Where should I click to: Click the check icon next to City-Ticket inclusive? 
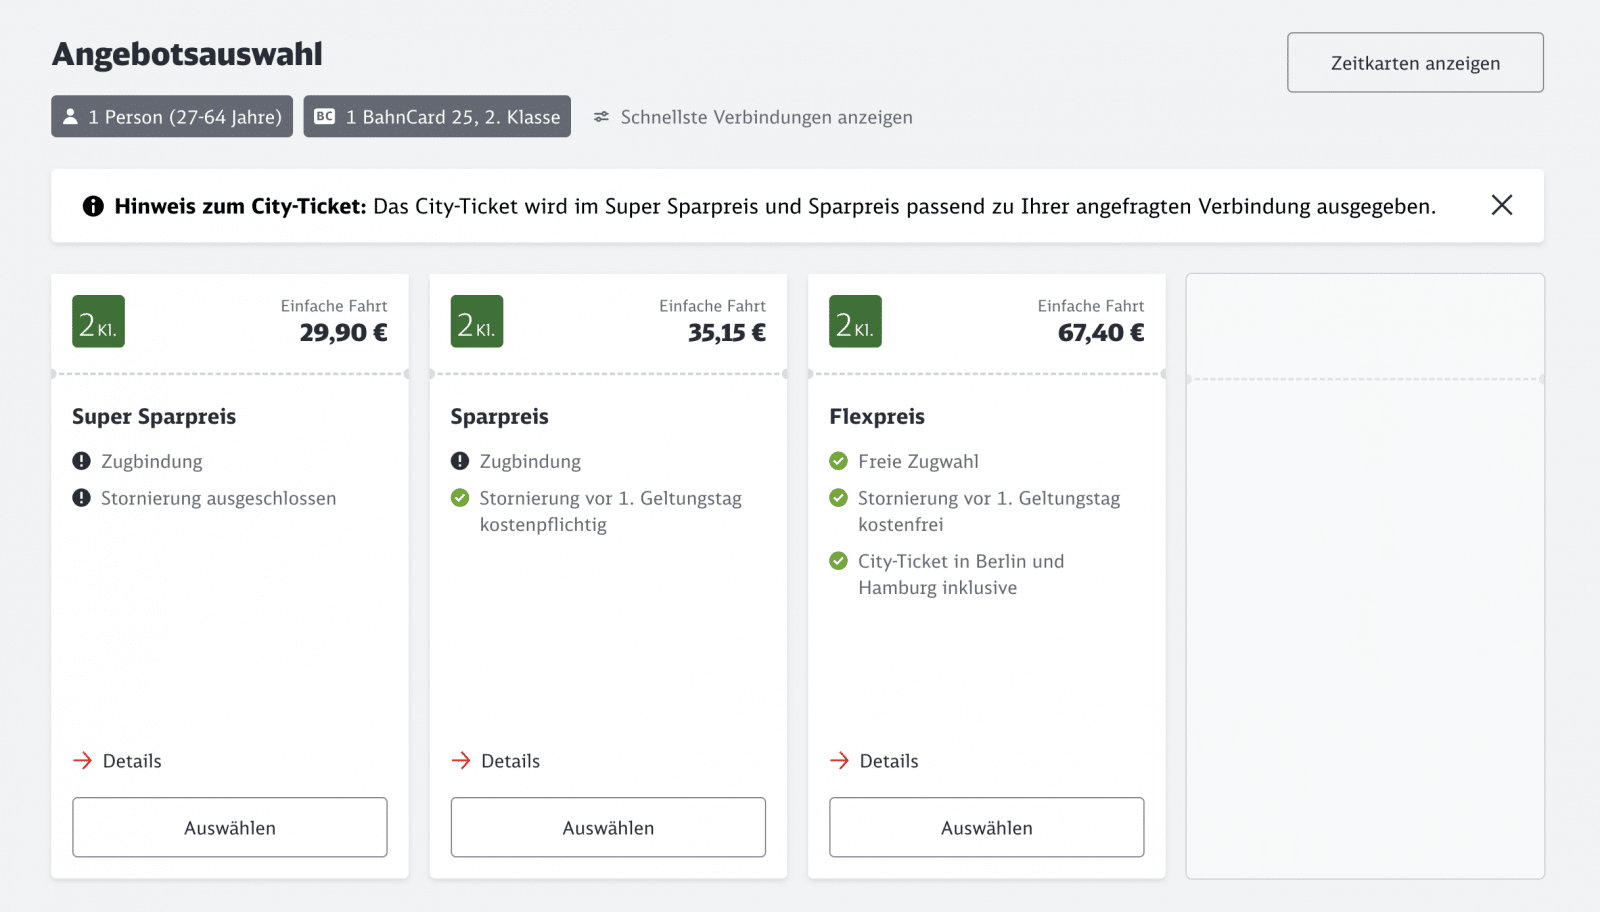pos(838,561)
